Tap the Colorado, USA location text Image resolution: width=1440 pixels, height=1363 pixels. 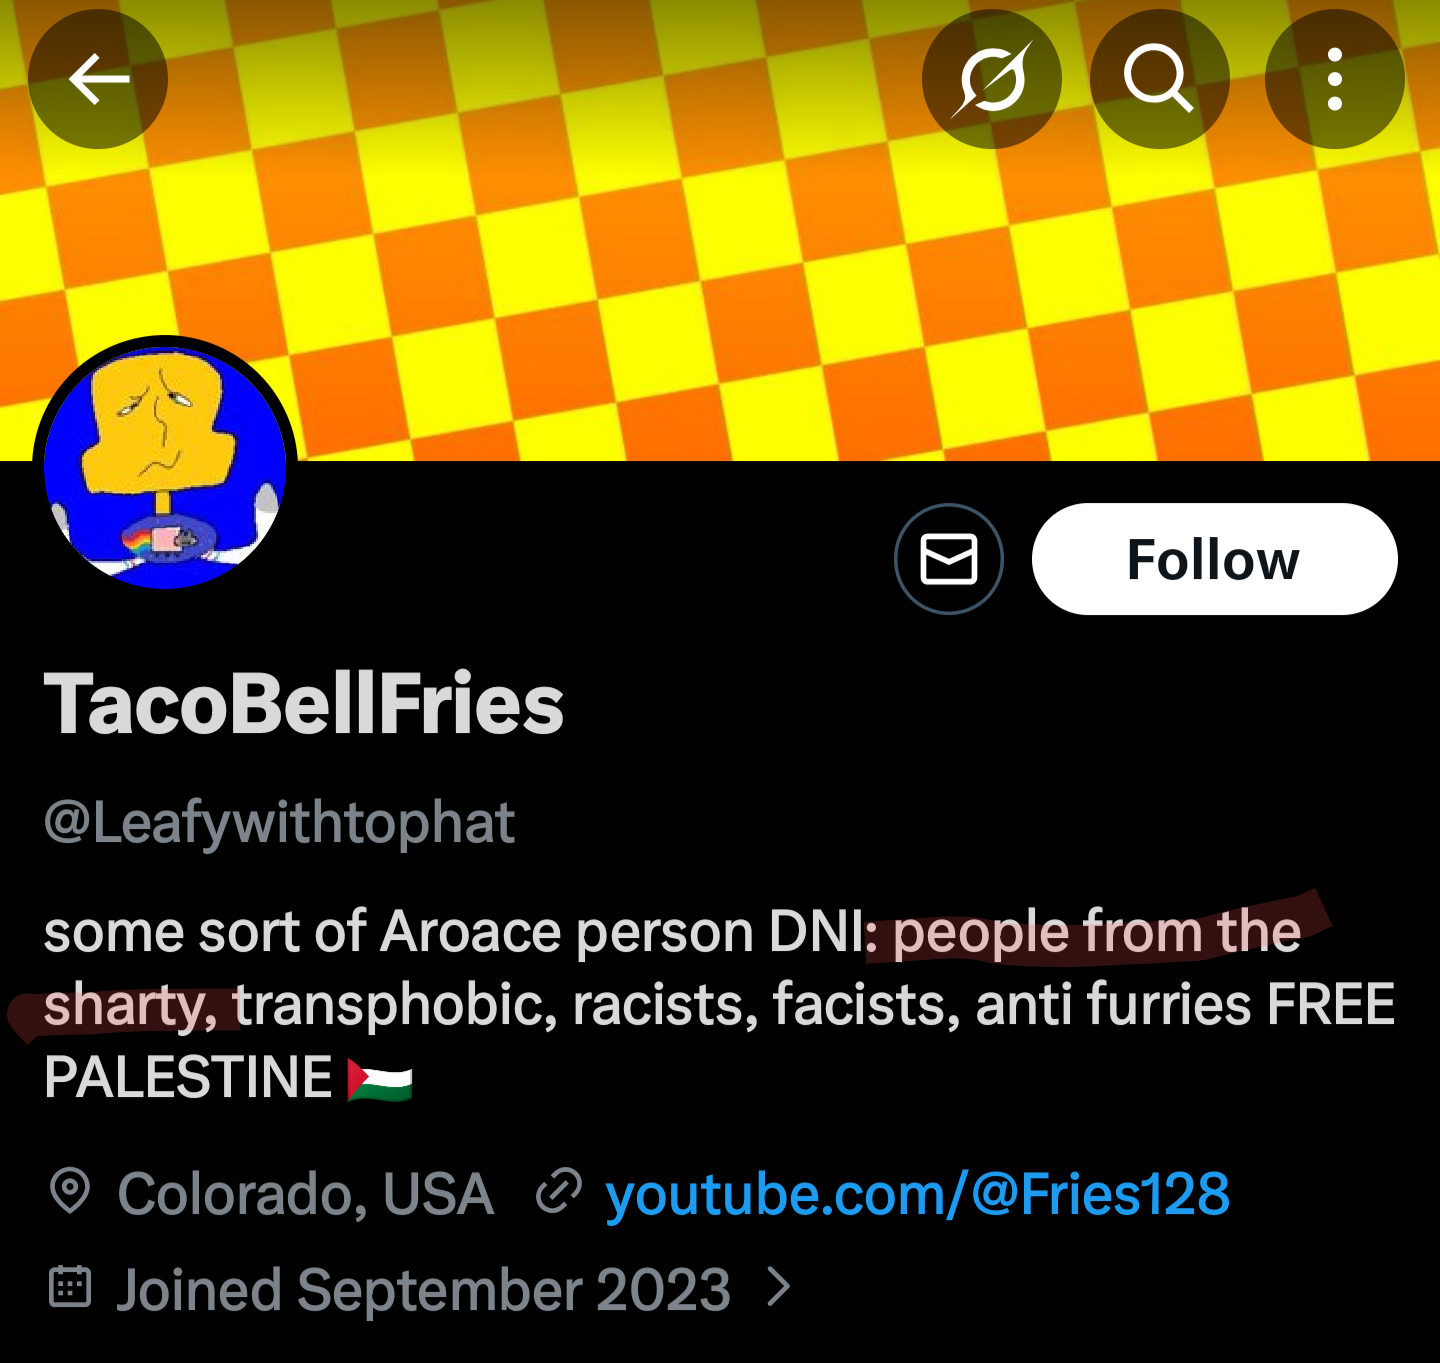[305, 1194]
